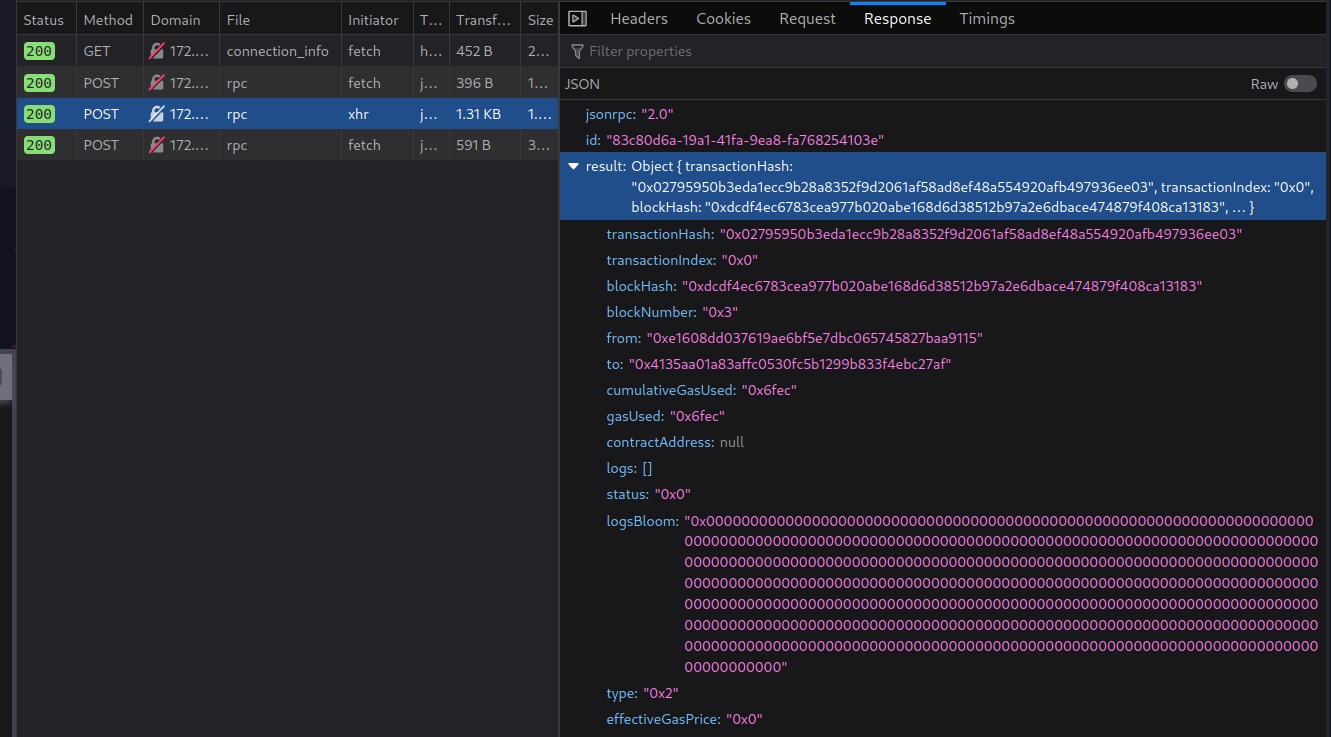This screenshot has height=737, width=1331.
Task: Collapse the result object disclosure triangle
Action: pos(573,166)
